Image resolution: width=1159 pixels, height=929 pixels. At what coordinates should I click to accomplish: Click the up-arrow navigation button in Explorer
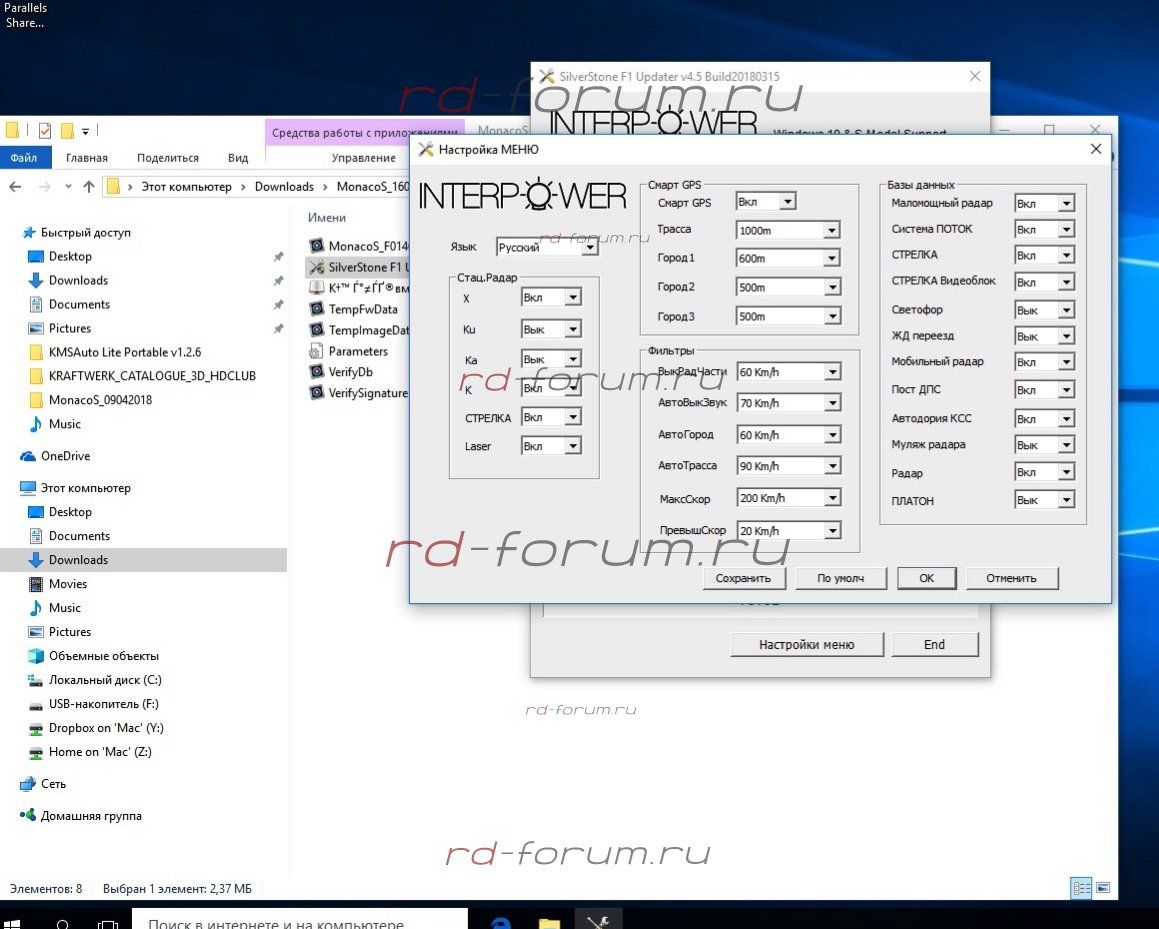point(89,187)
